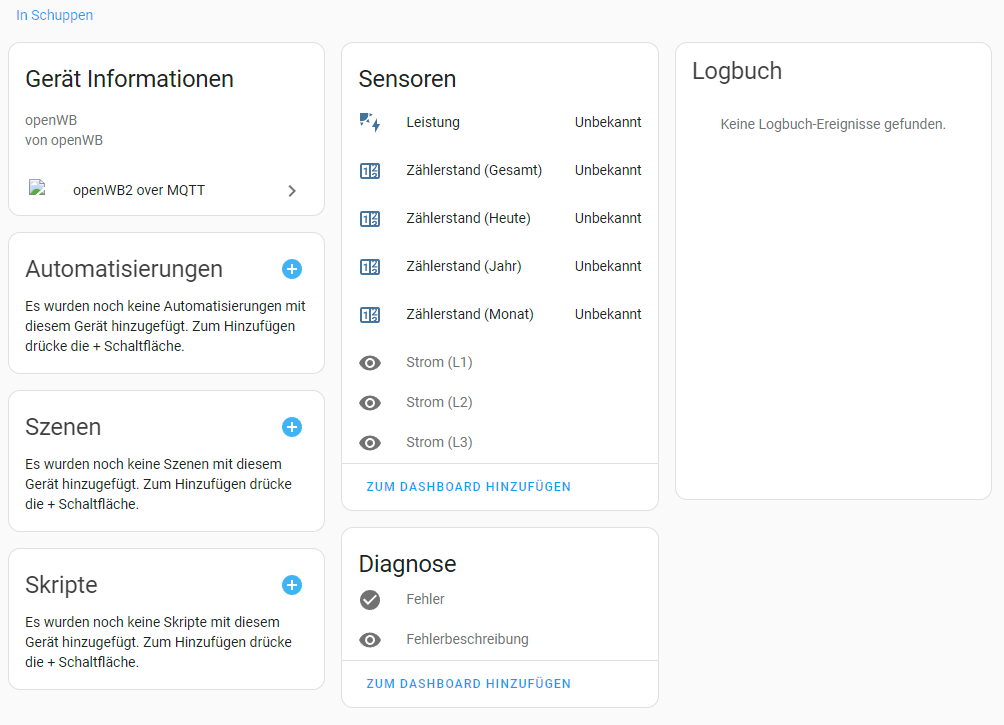The width and height of the screenshot is (1004, 725).
Task: Toggle visibility eye for Strom (L1)
Action: point(370,363)
